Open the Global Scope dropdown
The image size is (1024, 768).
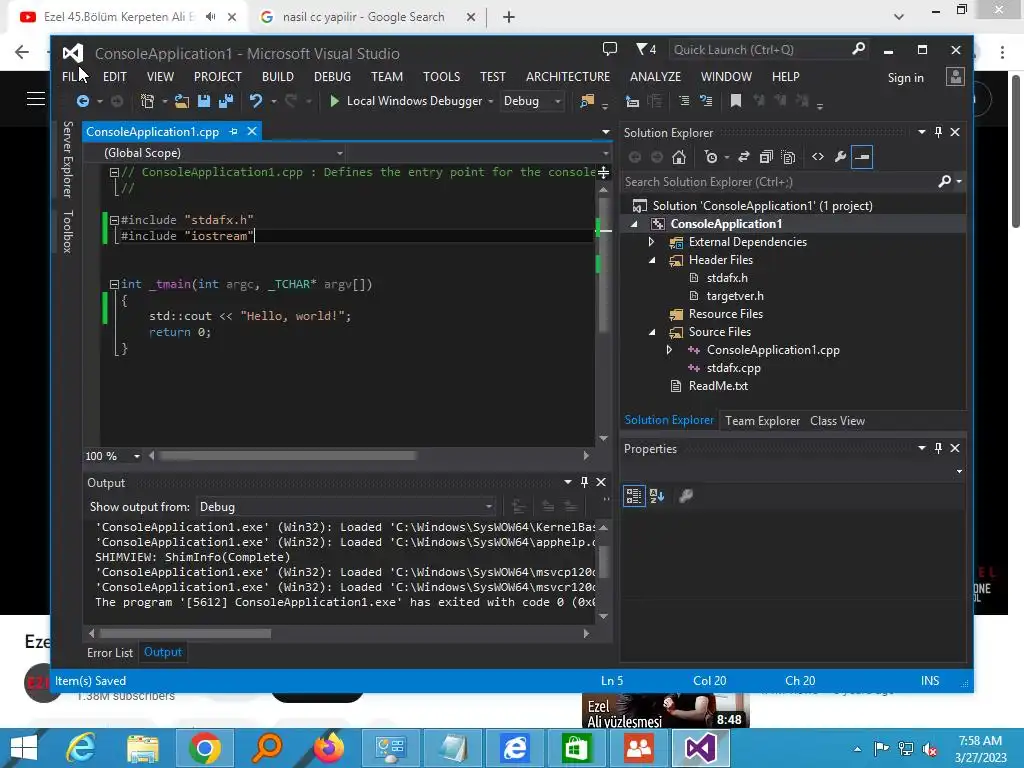(223, 153)
